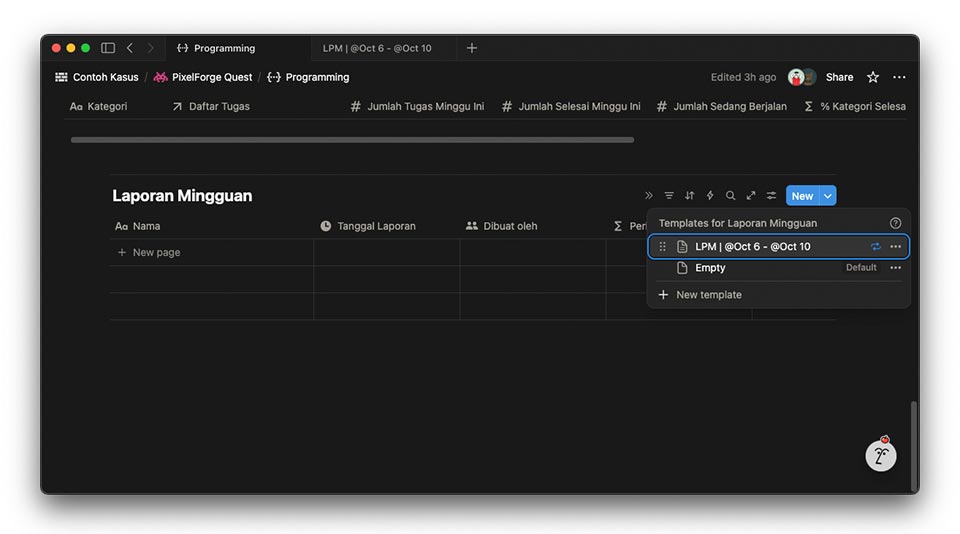The height and width of the screenshot is (534, 960).
Task: Star this page as favorite
Action: point(872,77)
